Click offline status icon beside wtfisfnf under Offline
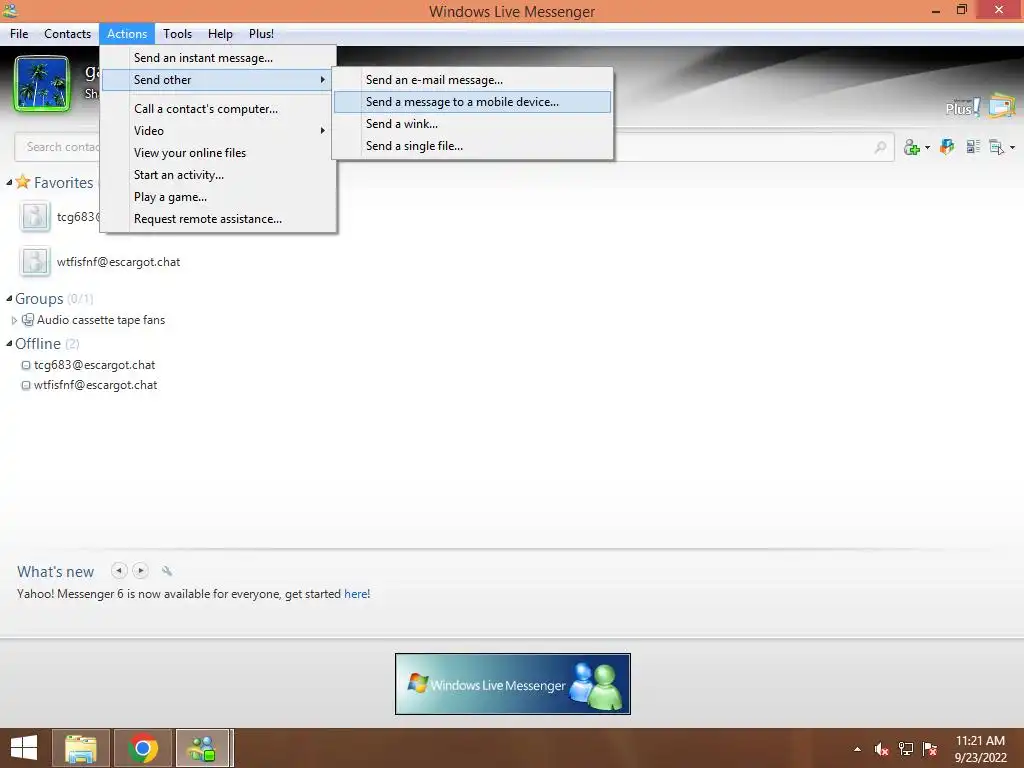This screenshot has width=1024, height=768. pos(26,385)
